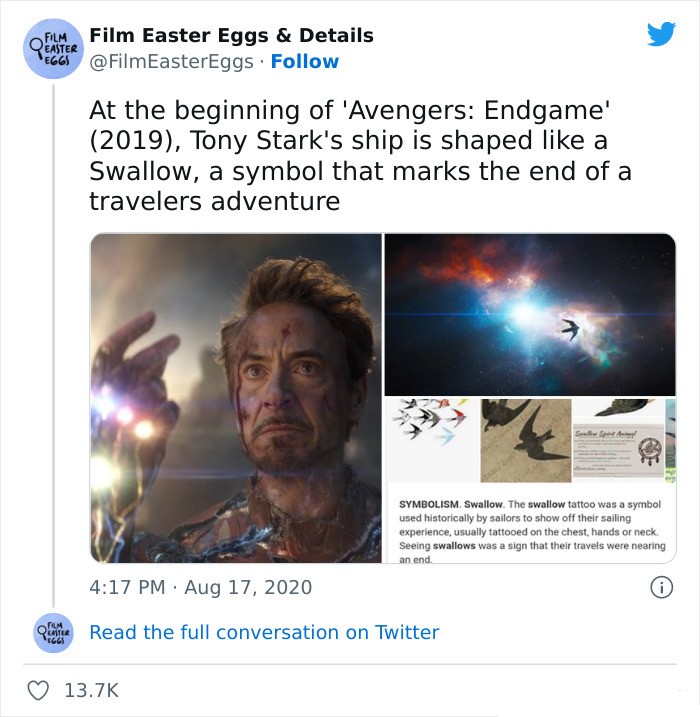The image size is (700, 717).
Task: Click the swallow symbolism text snippet
Action: 532,531
